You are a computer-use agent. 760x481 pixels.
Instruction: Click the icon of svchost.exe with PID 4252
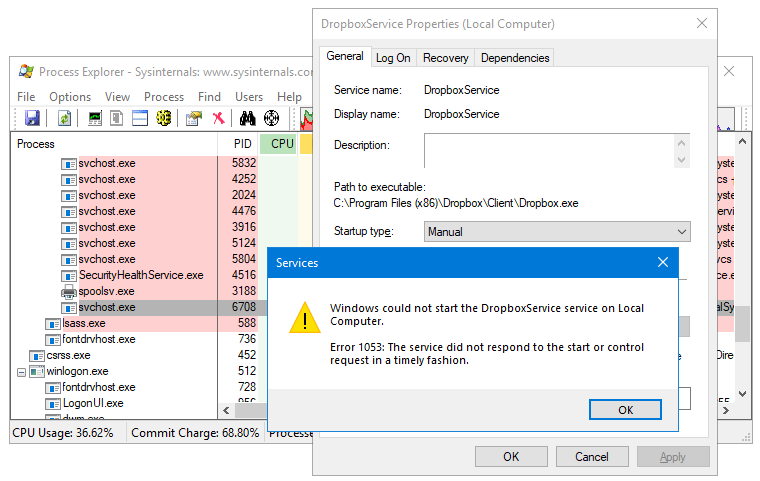click(69, 180)
